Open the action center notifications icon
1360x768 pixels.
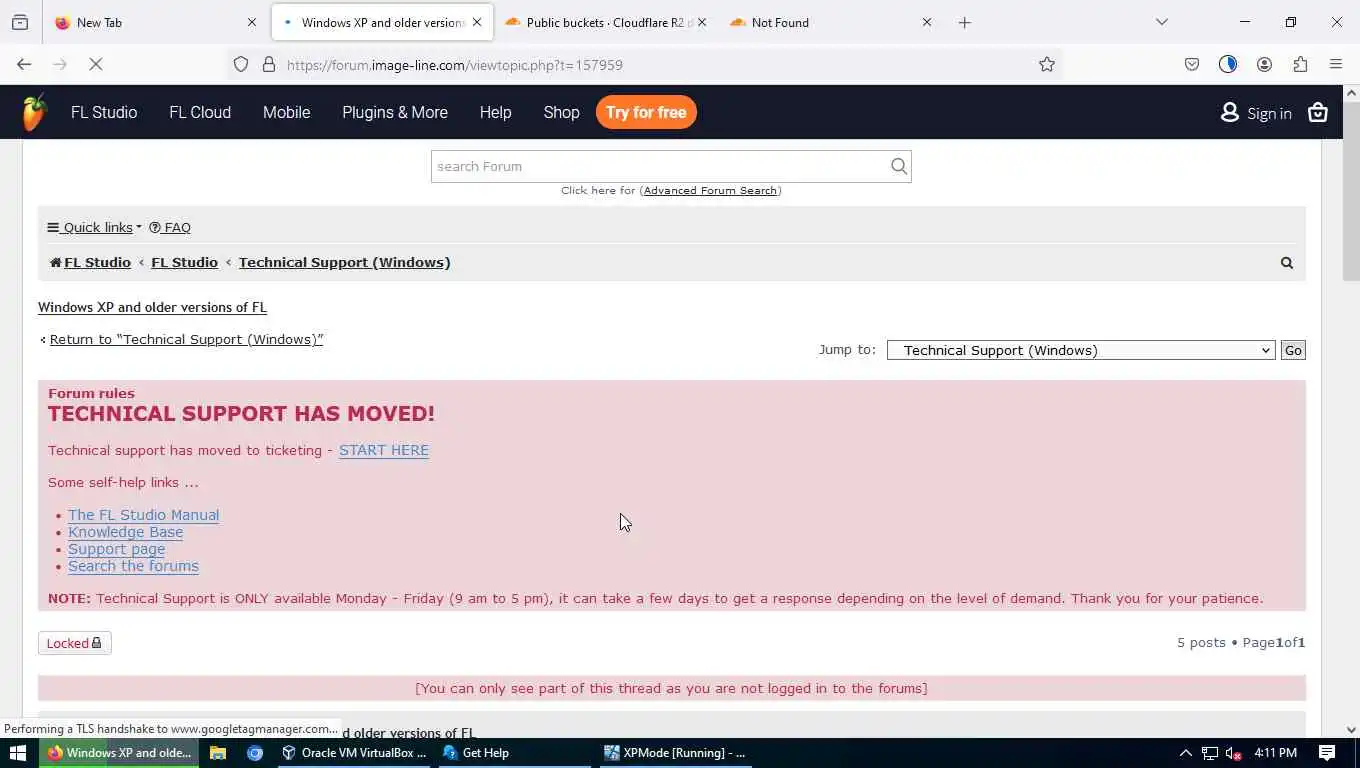tap(1328, 753)
